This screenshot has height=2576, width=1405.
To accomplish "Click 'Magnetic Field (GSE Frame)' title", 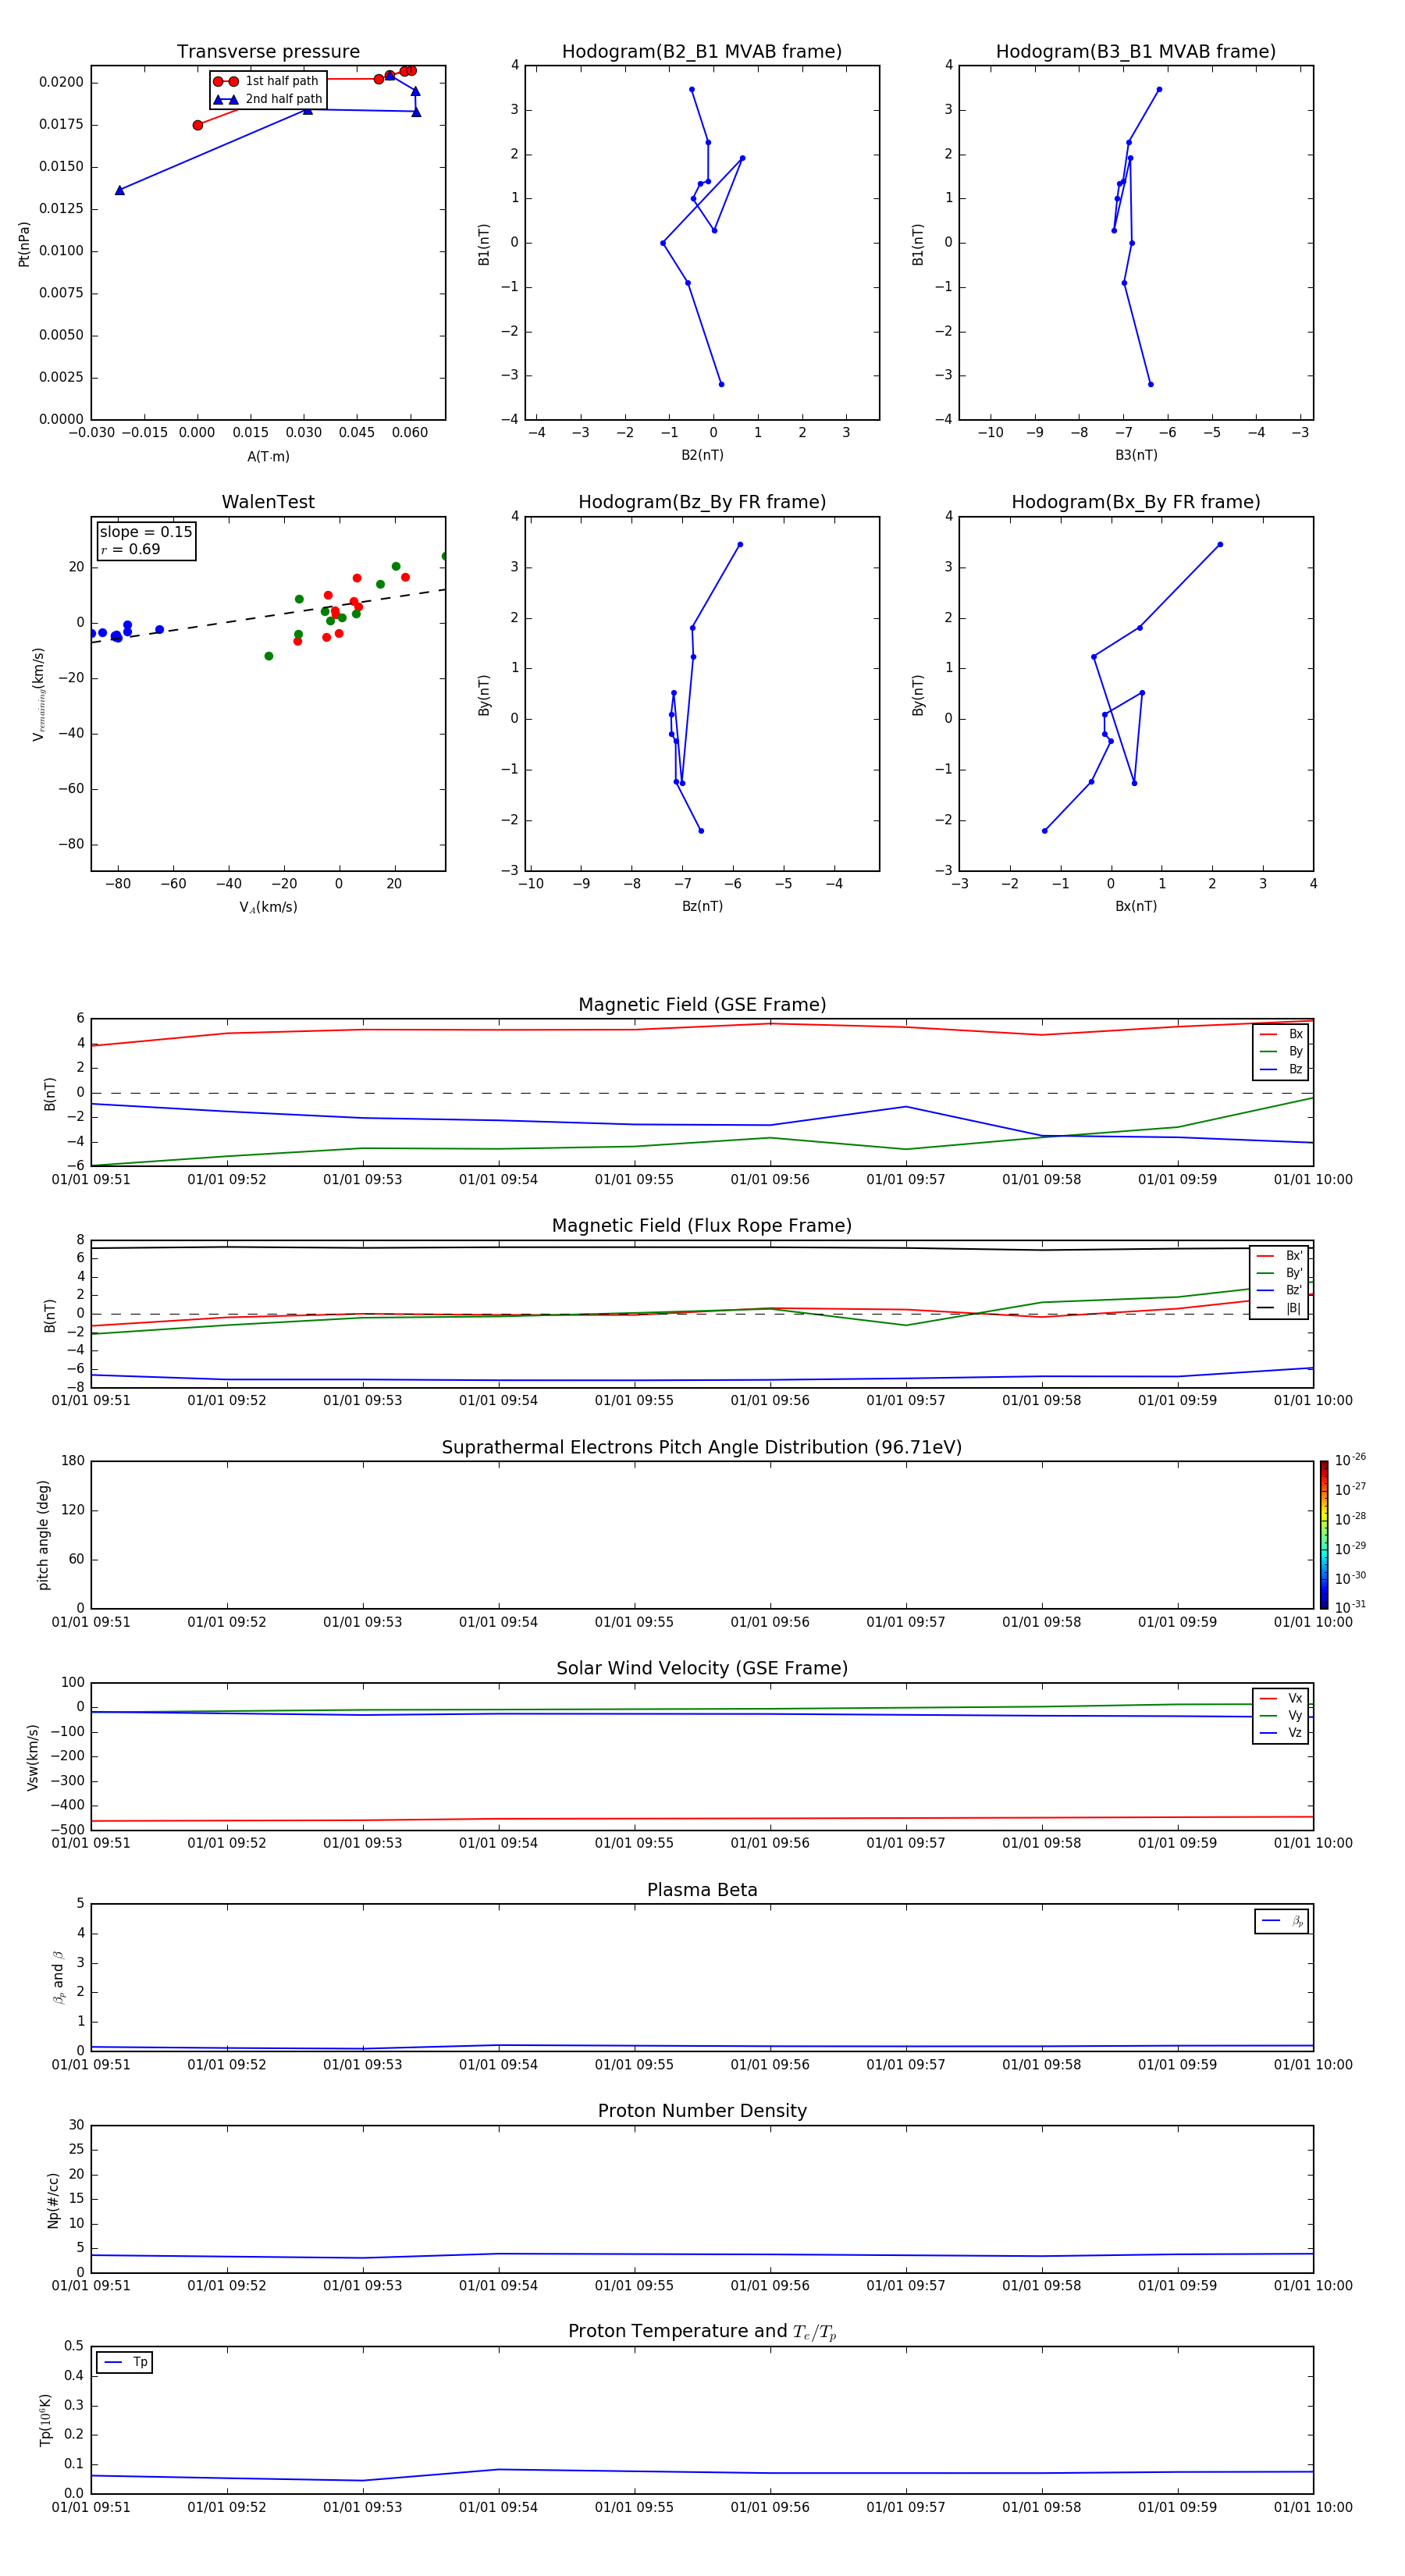I will [702, 1005].
